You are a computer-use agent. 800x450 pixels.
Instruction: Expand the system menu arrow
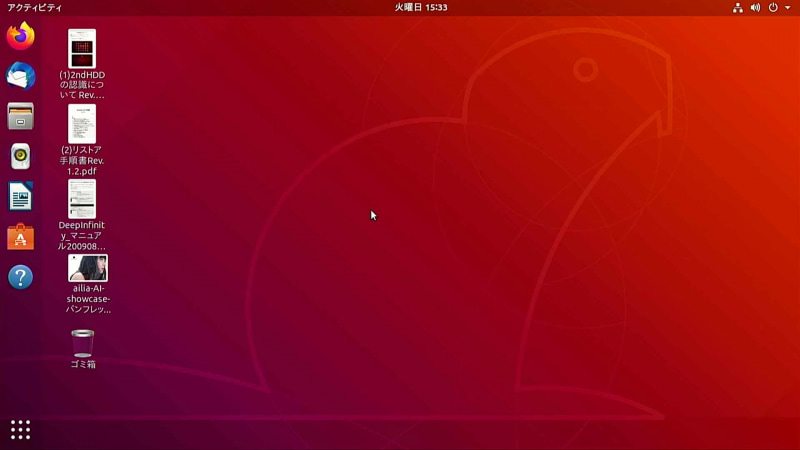coord(788,8)
